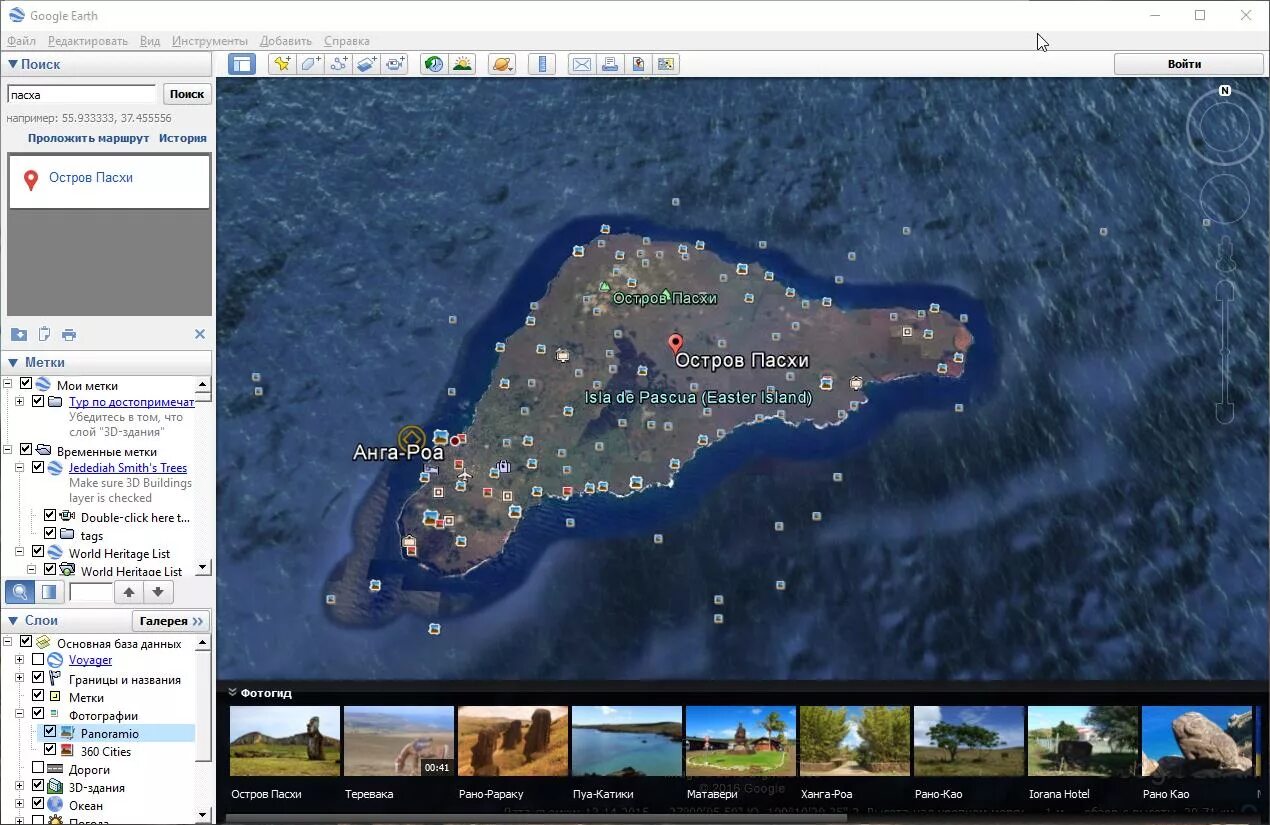Click the Поиск search button
This screenshot has width=1270, height=825.
tap(187, 94)
